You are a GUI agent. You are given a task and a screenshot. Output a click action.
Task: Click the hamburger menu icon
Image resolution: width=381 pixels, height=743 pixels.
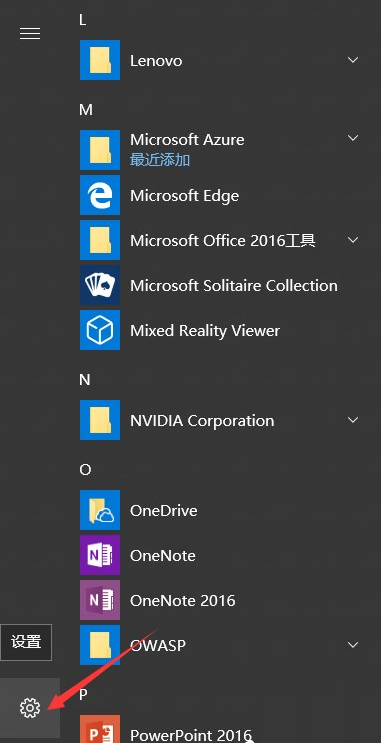[x=30, y=34]
